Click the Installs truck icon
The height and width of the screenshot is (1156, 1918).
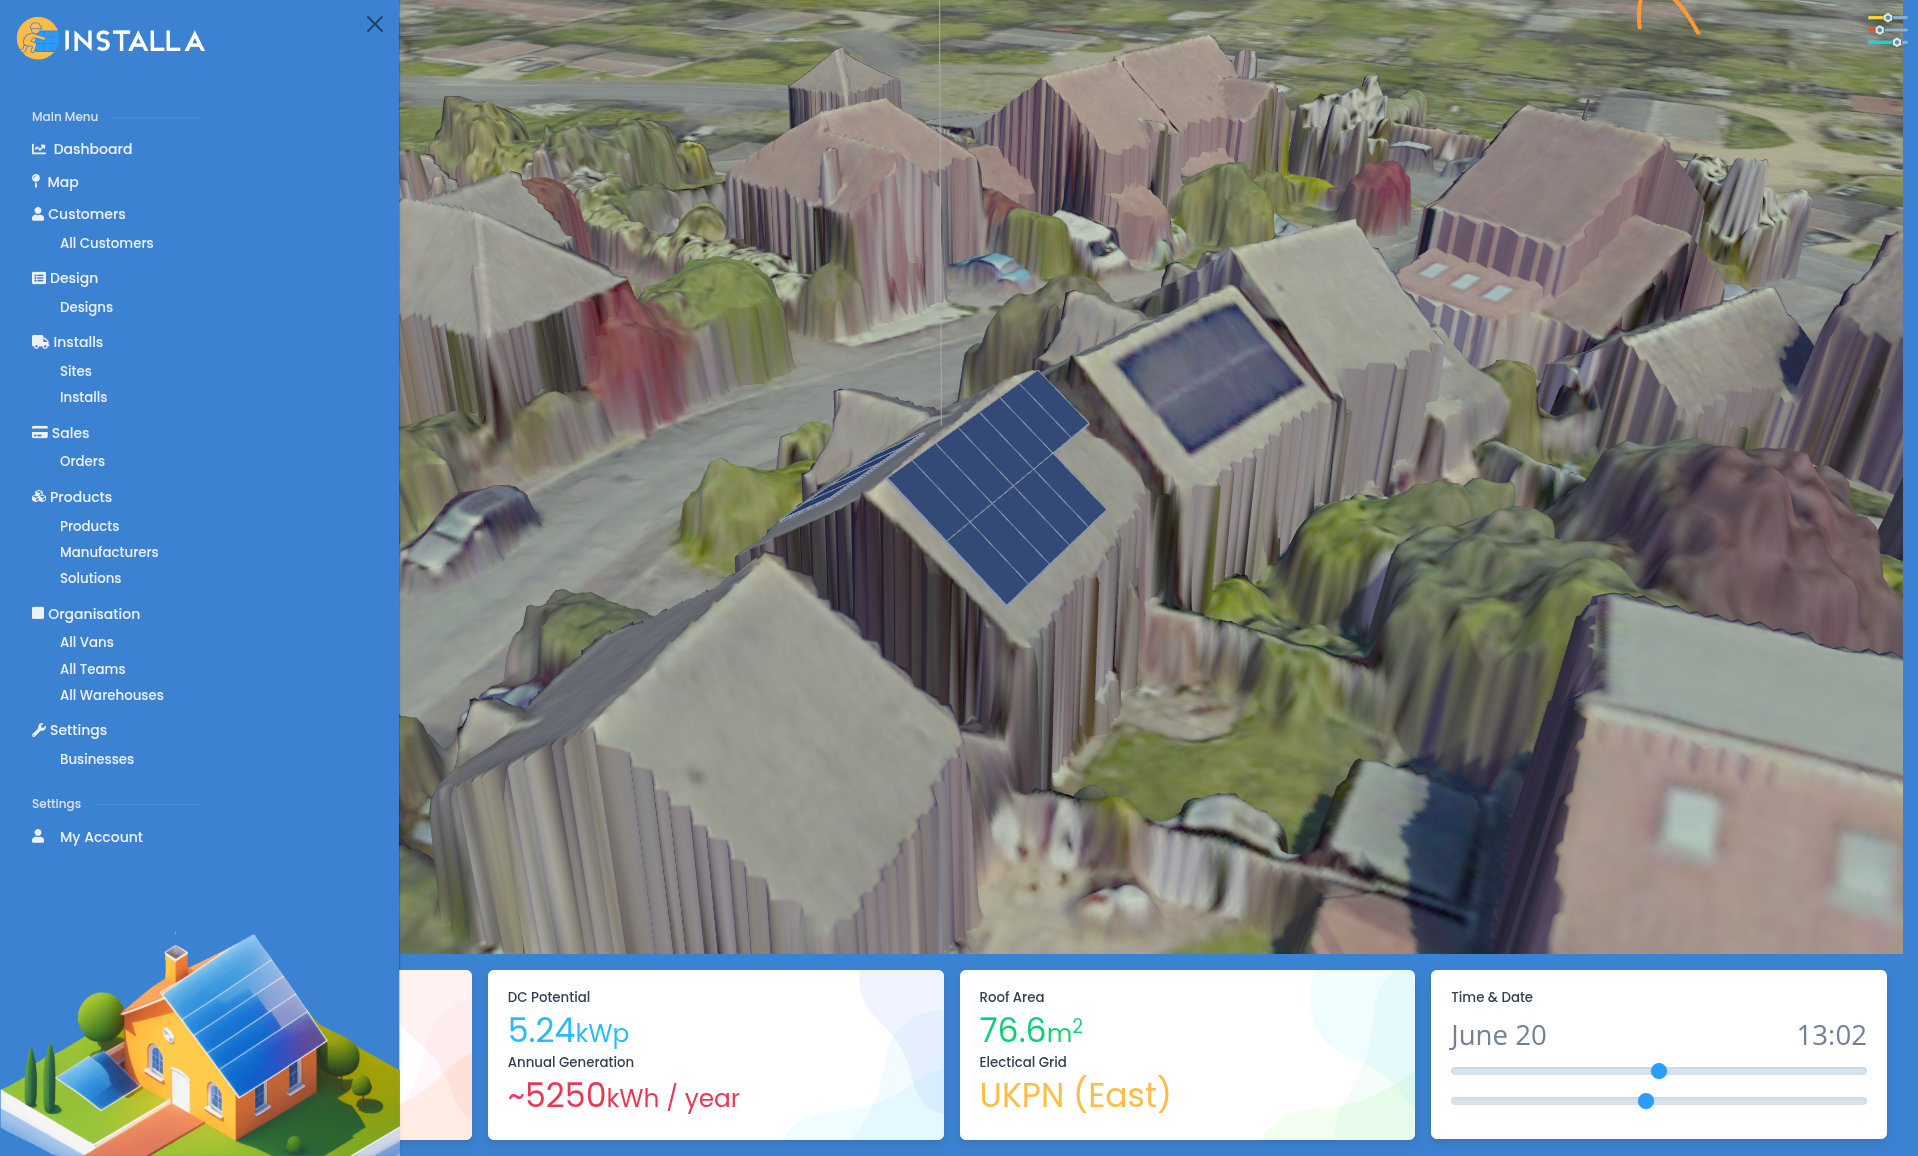40,342
